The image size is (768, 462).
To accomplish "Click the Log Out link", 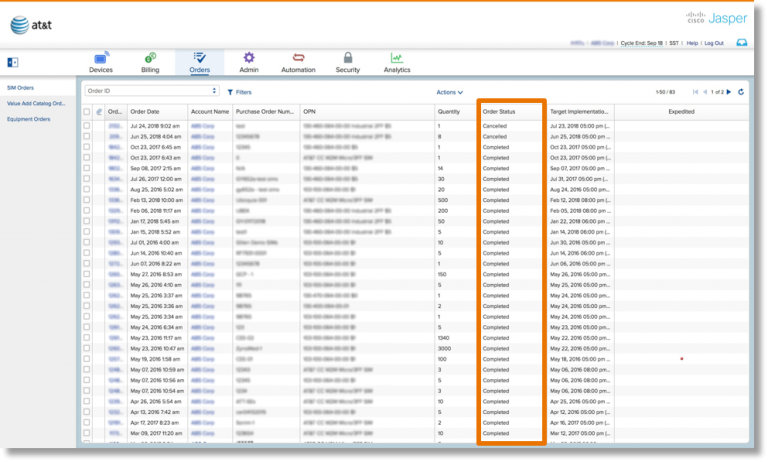I will [714, 43].
